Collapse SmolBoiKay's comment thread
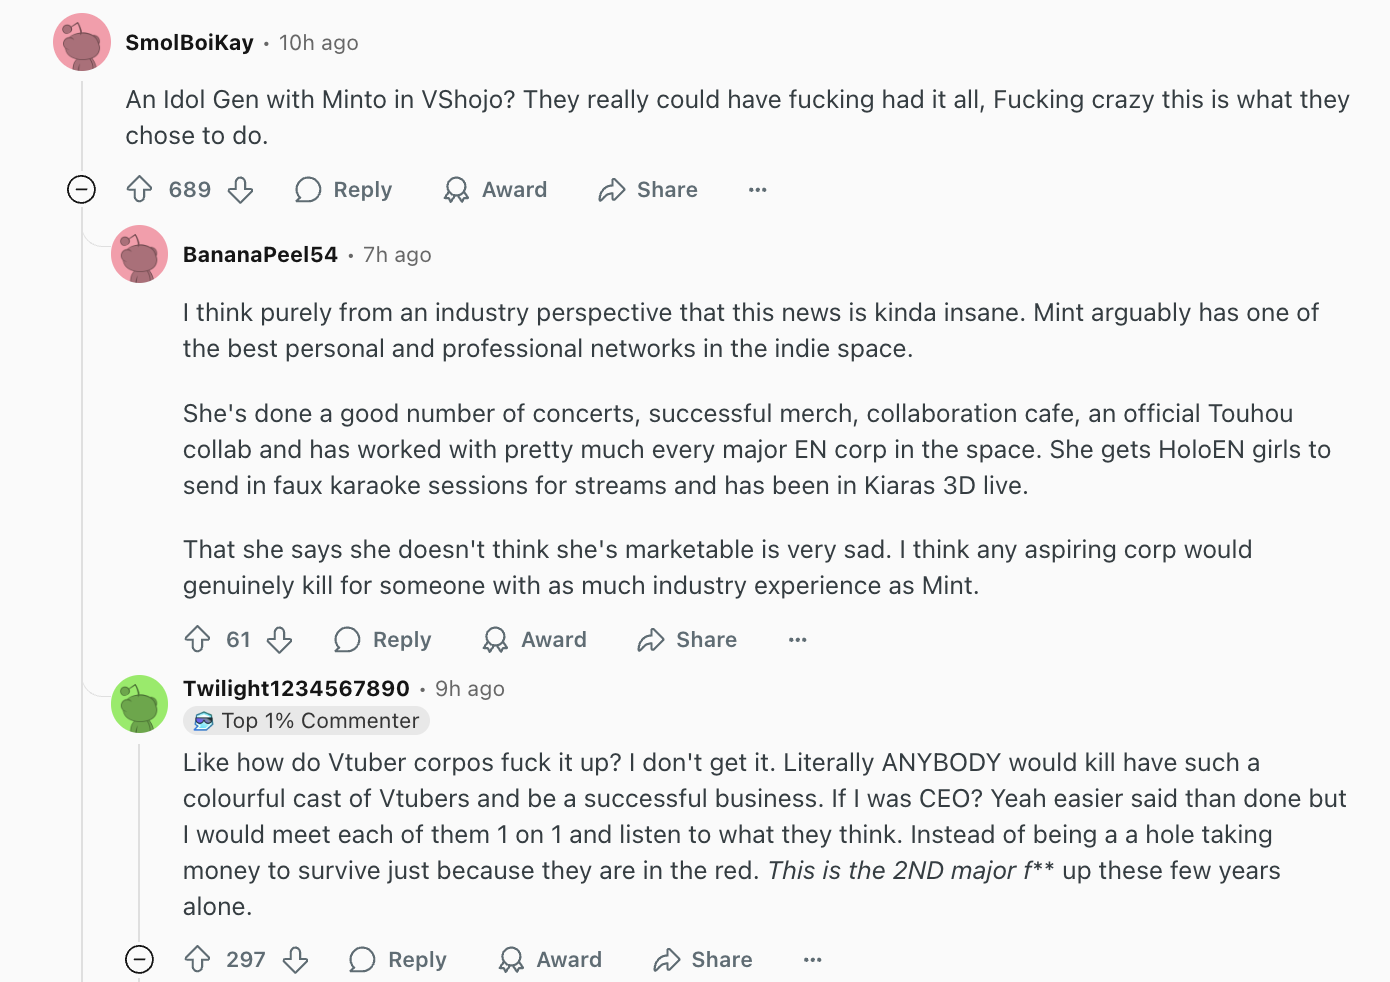 coord(81,189)
